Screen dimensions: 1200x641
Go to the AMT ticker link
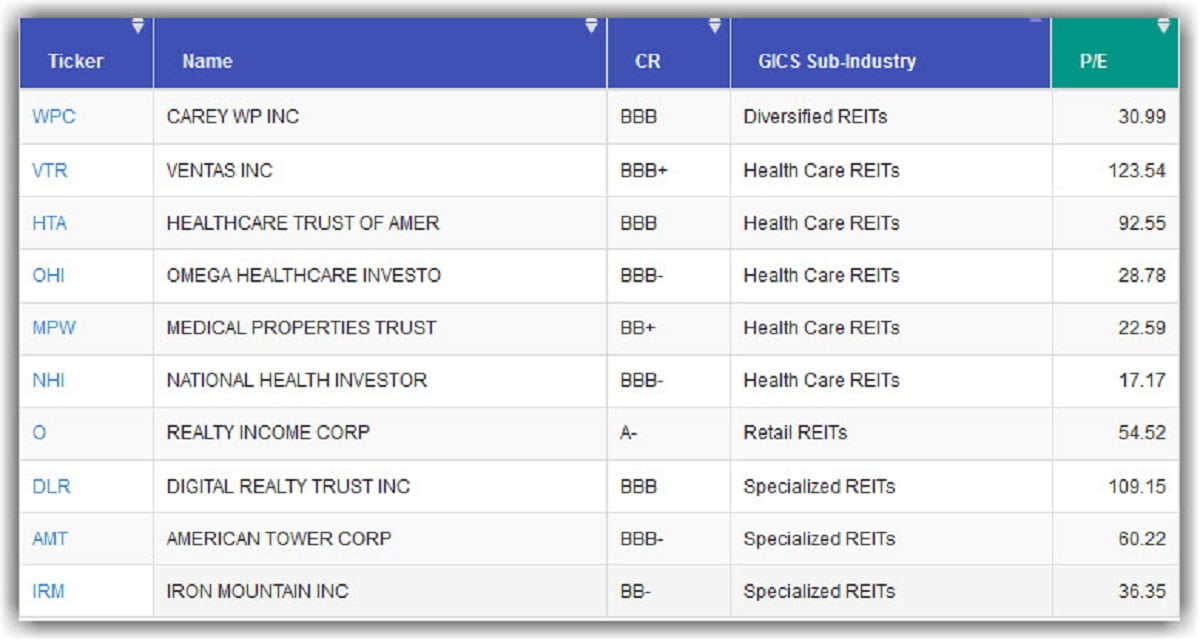(50, 539)
